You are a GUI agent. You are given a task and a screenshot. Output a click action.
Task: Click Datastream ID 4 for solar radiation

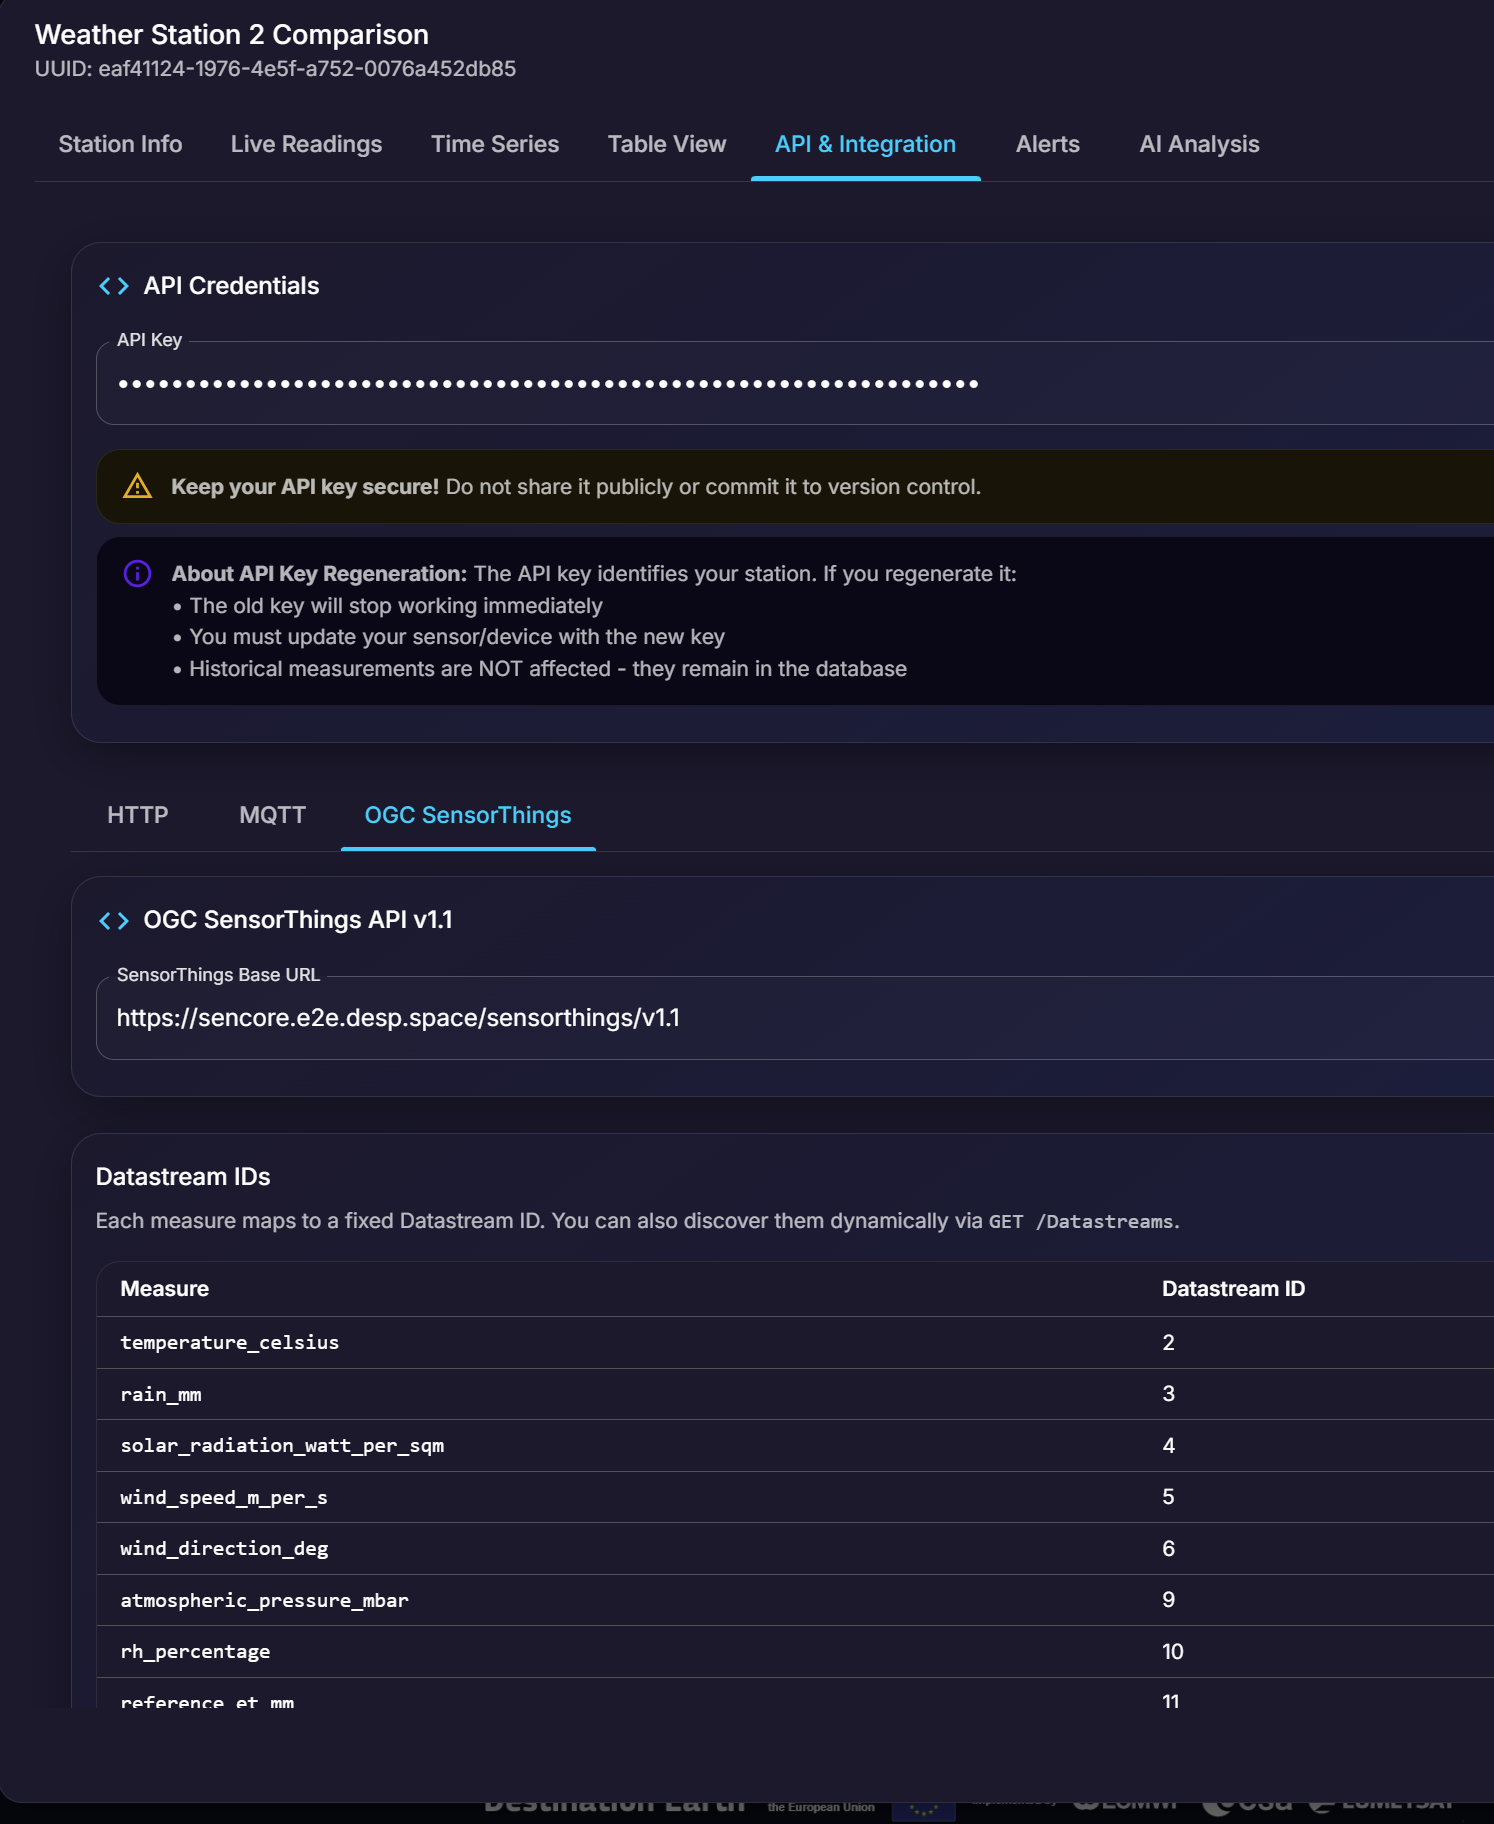click(x=1168, y=1446)
